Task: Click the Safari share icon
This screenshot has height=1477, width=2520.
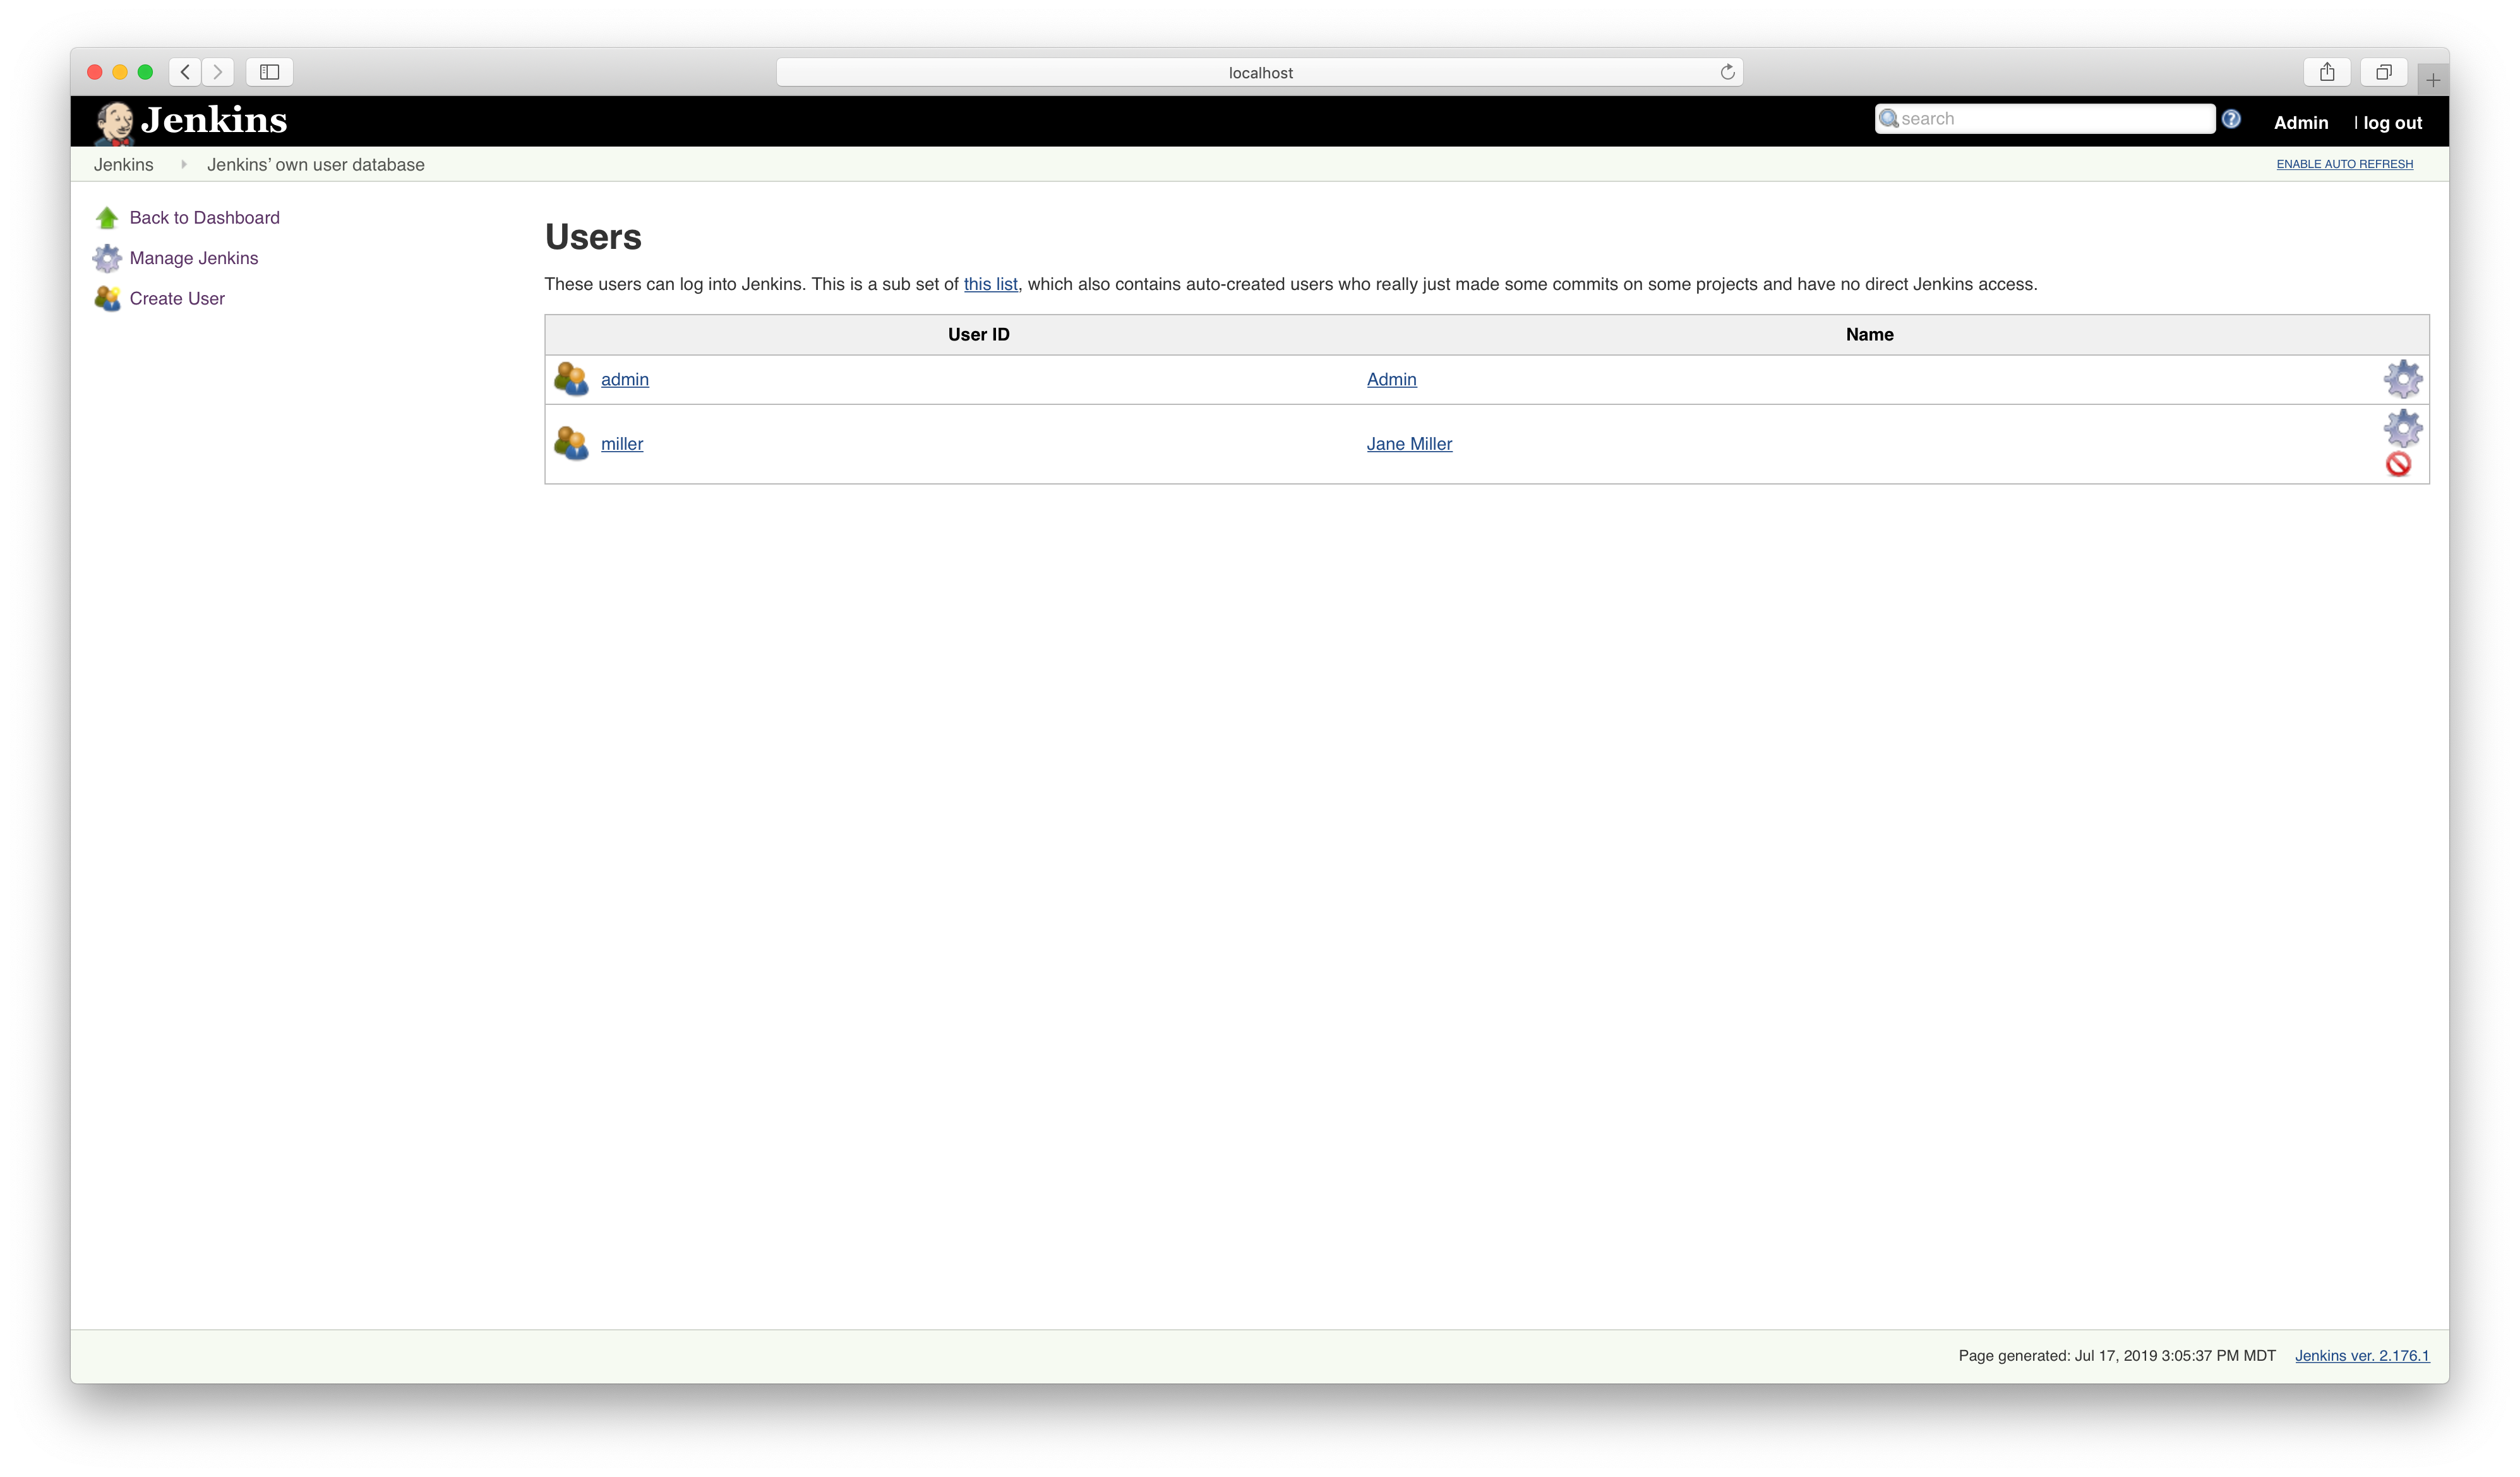Action: 2327,71
